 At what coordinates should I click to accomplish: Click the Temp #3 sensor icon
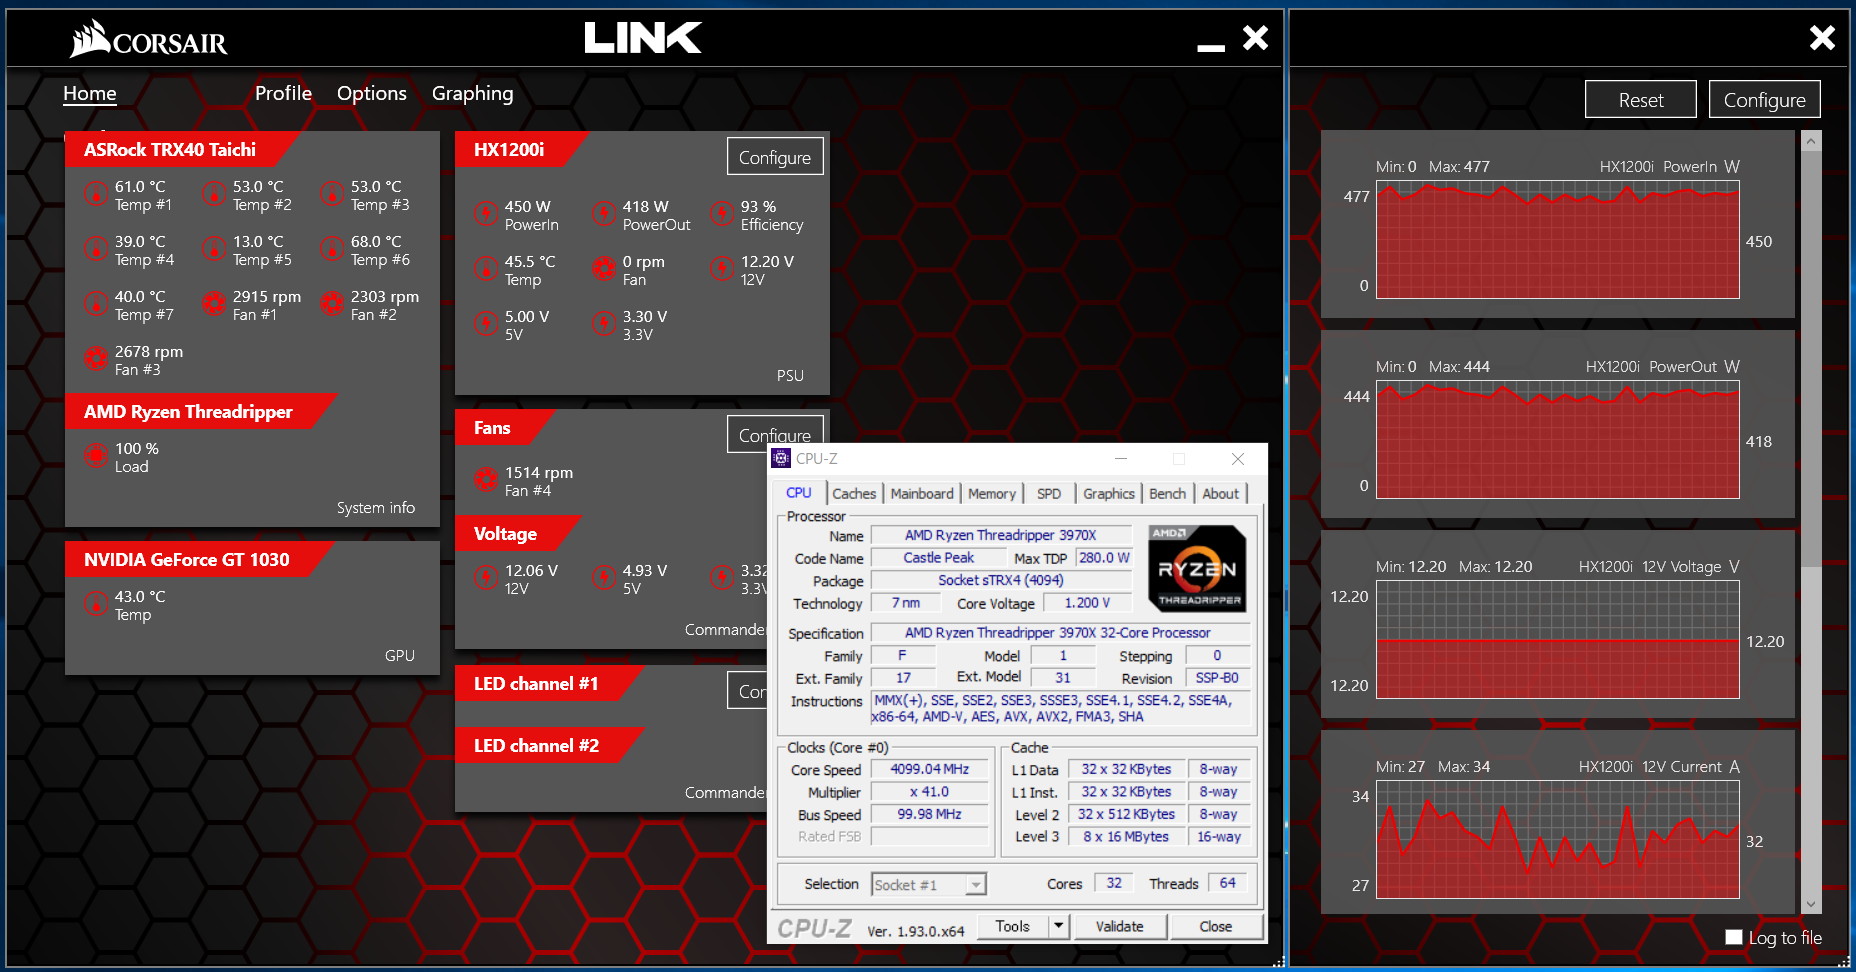coord(332,194)
